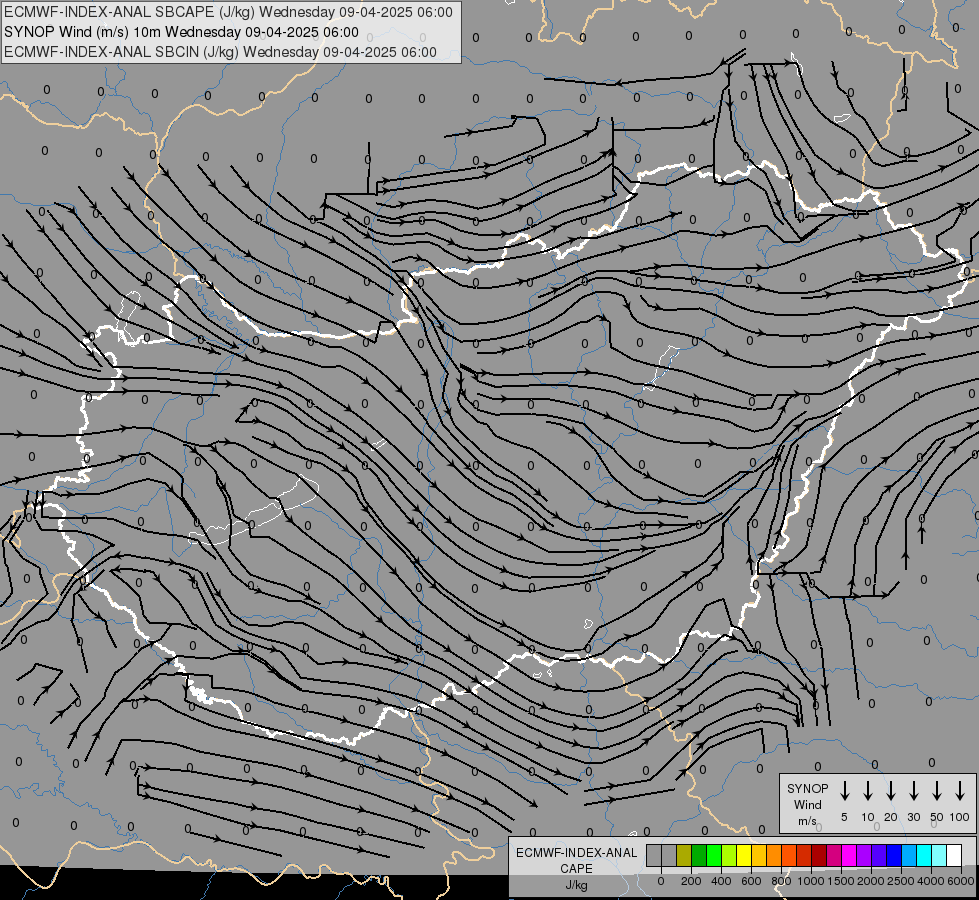Image resolution: width=979 pixels, height=900 pixels.
Task: Click the SBCAPE title line in the header
Action: (x=229, y=12)
